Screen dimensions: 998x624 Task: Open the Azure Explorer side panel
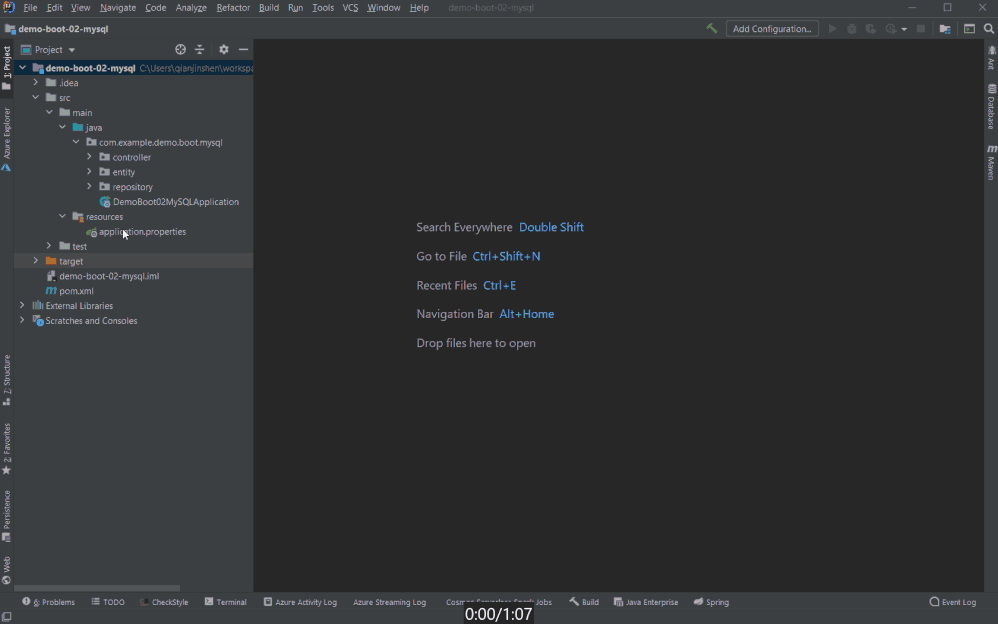coord(6,139)
